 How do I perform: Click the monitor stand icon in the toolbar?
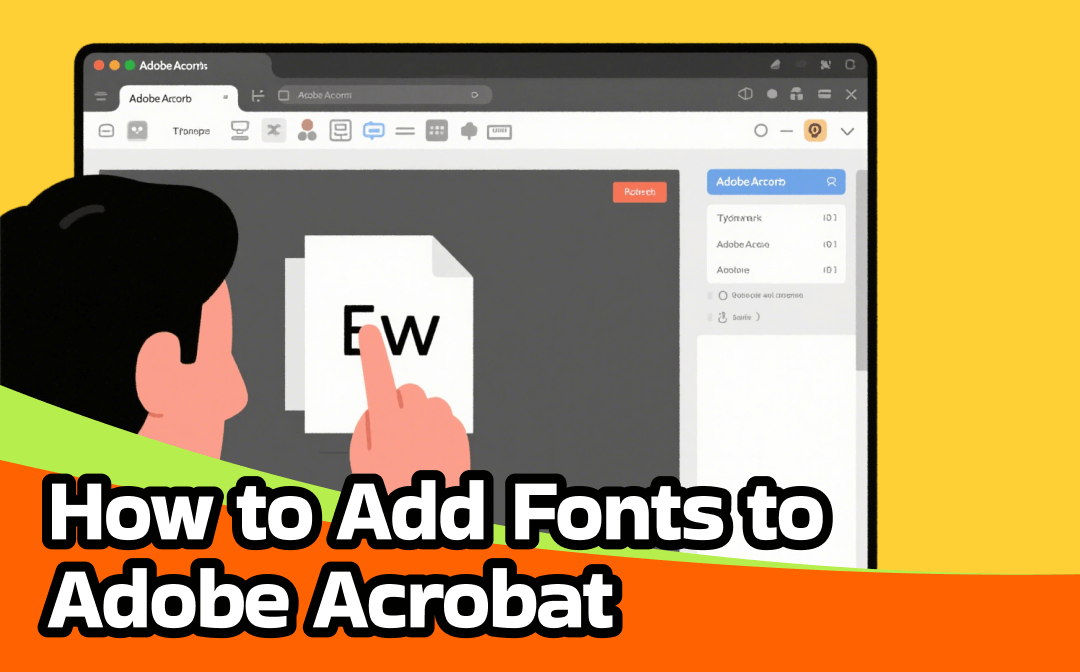pyautogui.click(x=240, y=130)
